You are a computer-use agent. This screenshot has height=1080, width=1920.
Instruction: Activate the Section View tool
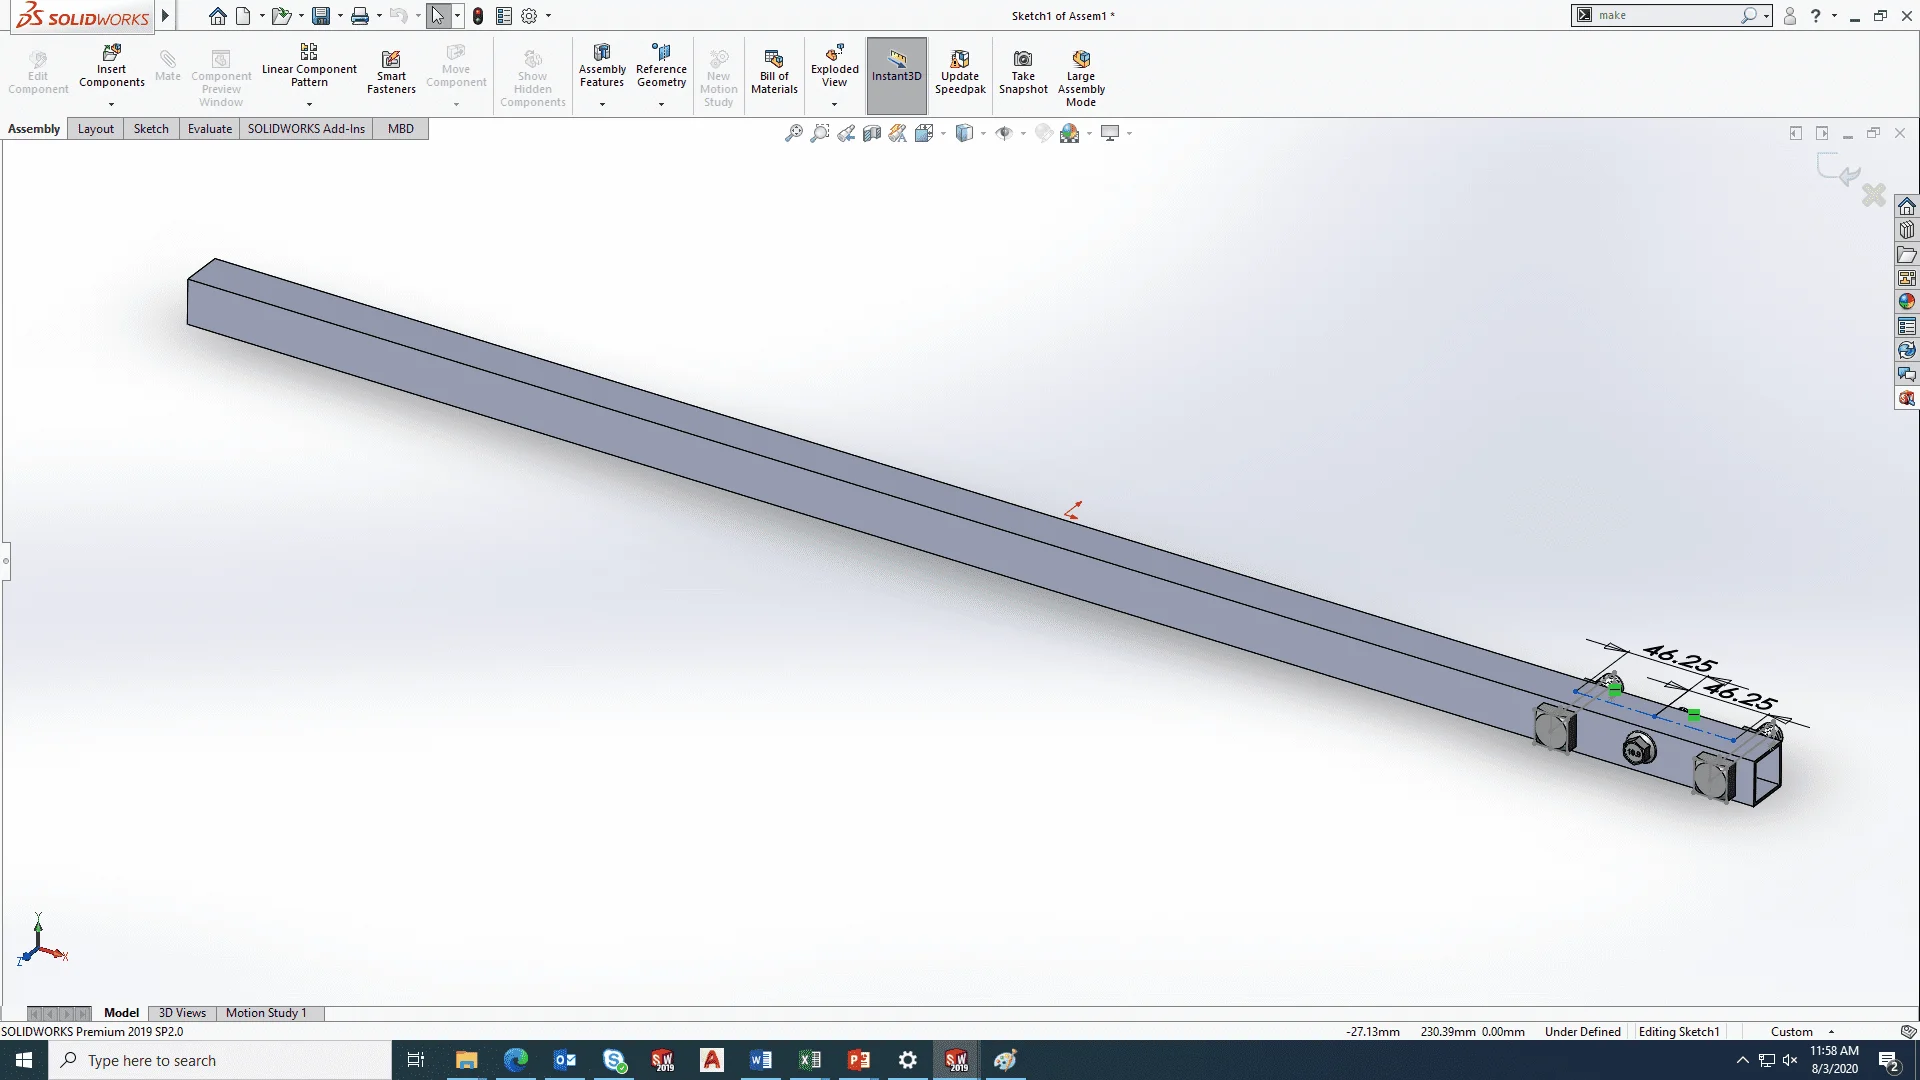pos(872,133)
